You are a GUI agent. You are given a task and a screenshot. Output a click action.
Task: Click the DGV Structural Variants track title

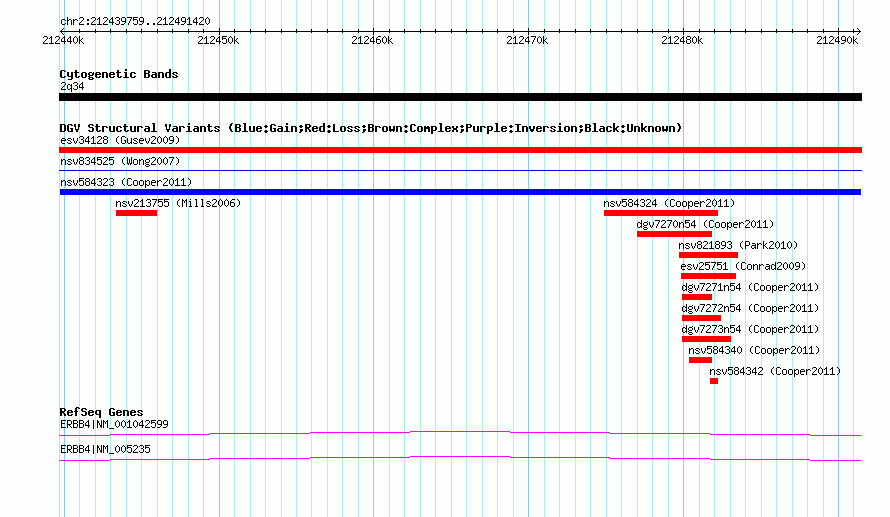point(371,128)
